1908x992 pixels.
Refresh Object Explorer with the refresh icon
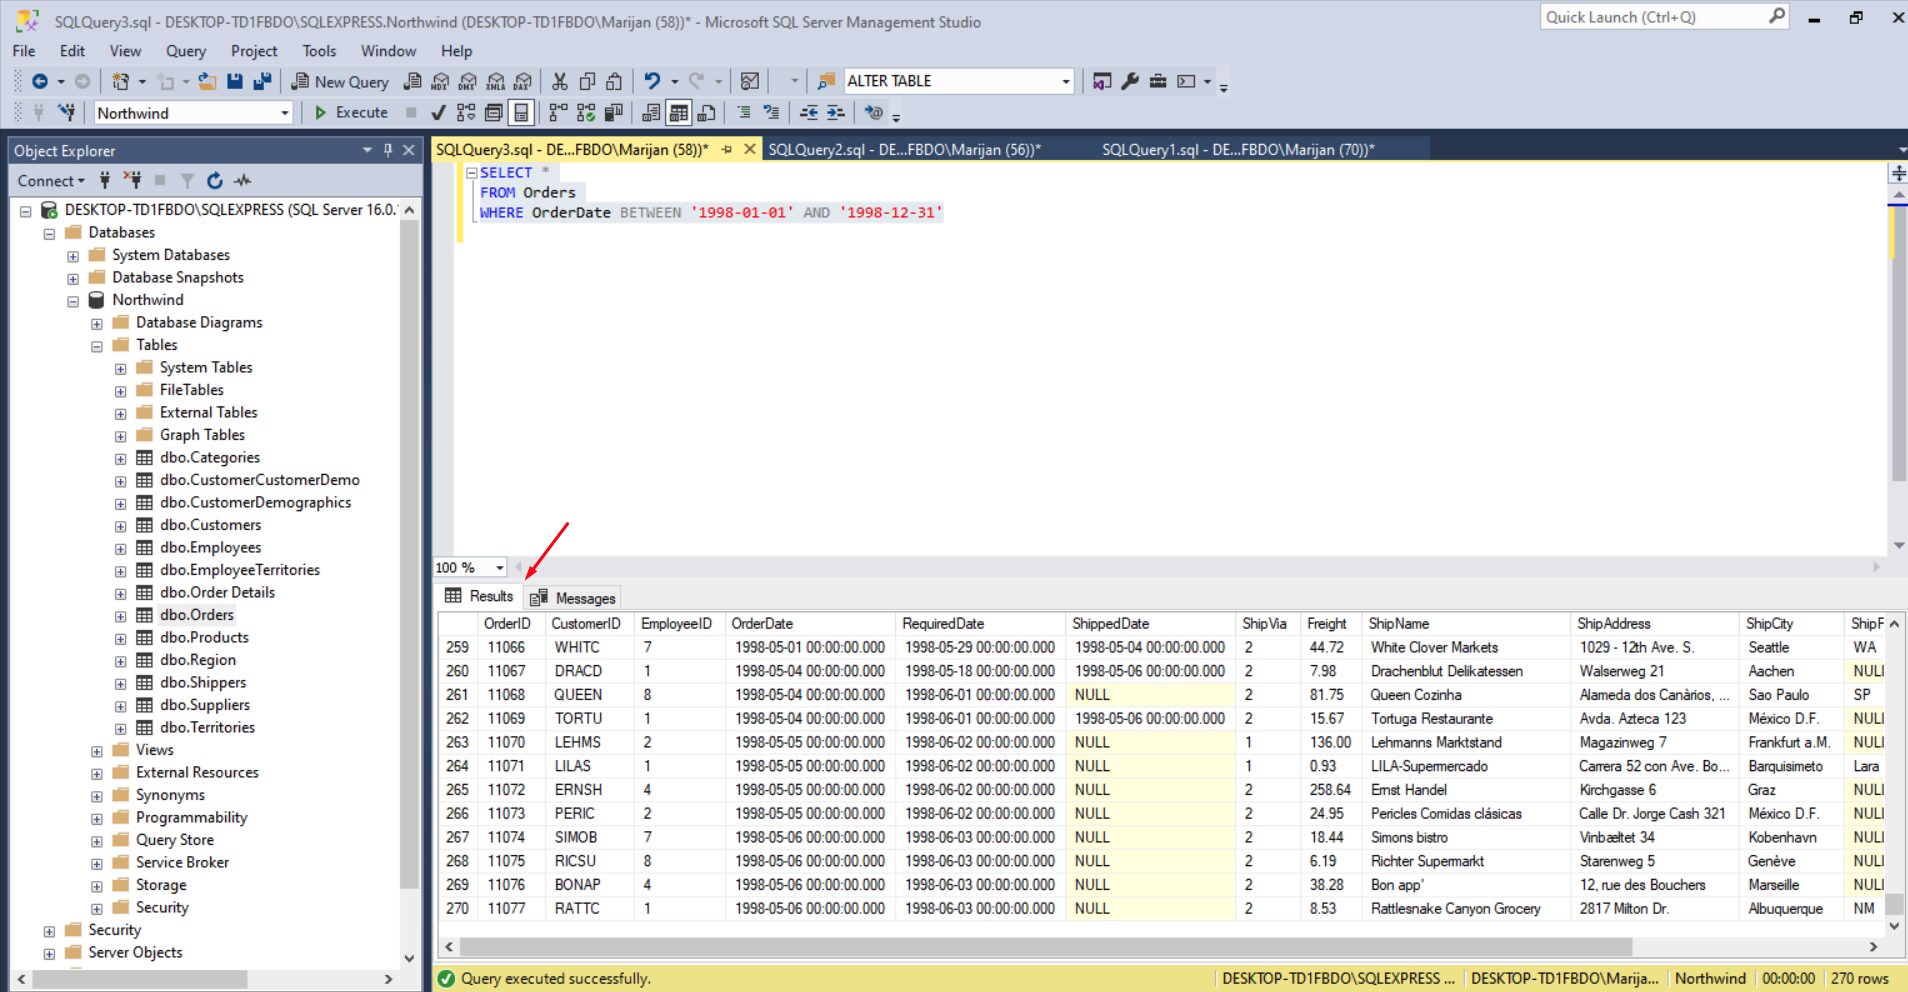click(x=215, y=180)
